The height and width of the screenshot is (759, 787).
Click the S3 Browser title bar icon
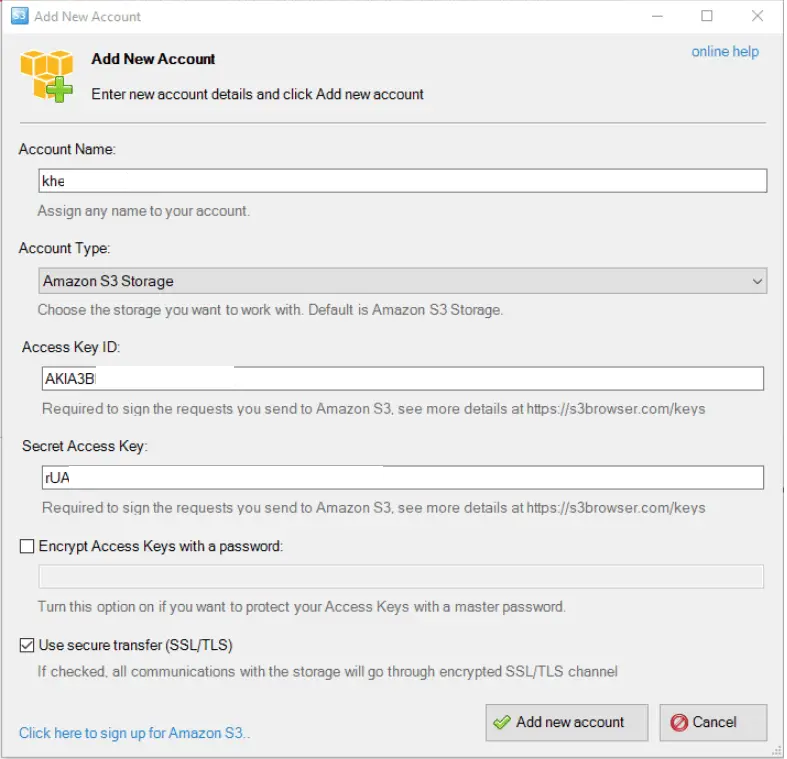tap(20, 16)
